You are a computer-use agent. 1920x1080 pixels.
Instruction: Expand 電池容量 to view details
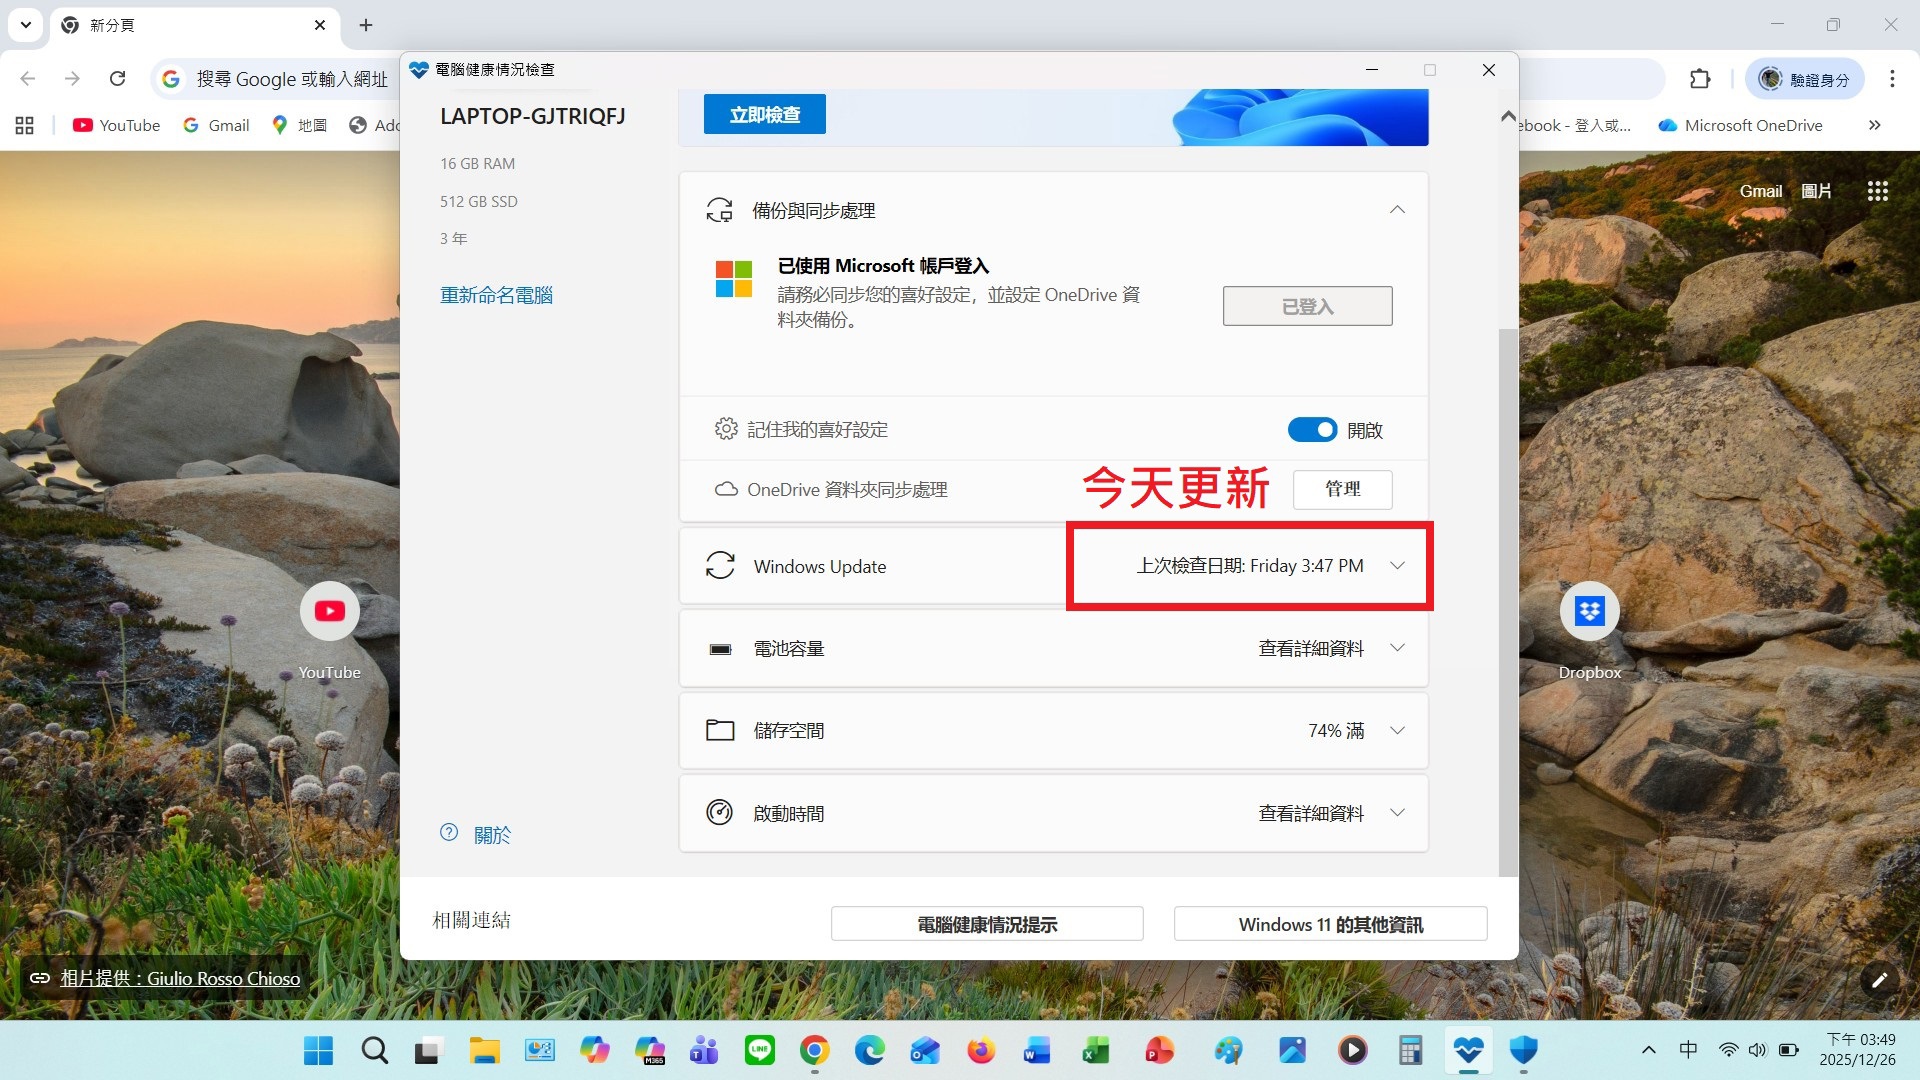[1397, 648]
